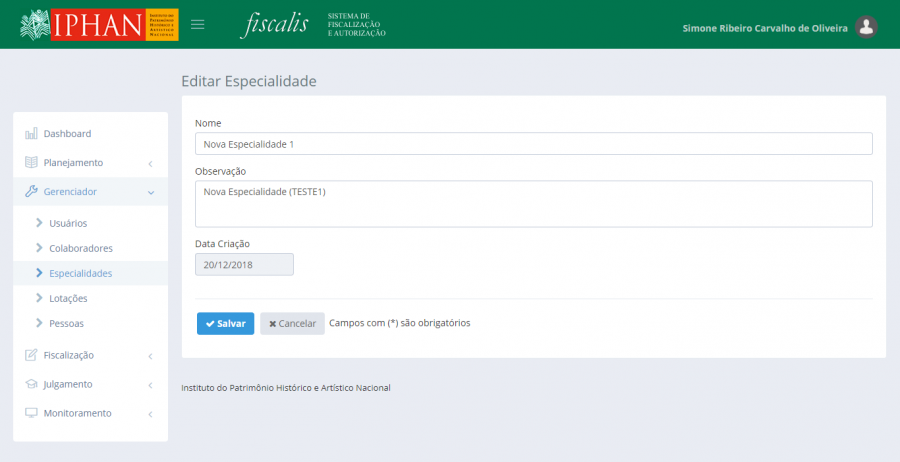Screen dimensions: 900x462
Task: Expand the Monitoramento menu arrow
Action: pyautogui.click(x=149, y=413)
